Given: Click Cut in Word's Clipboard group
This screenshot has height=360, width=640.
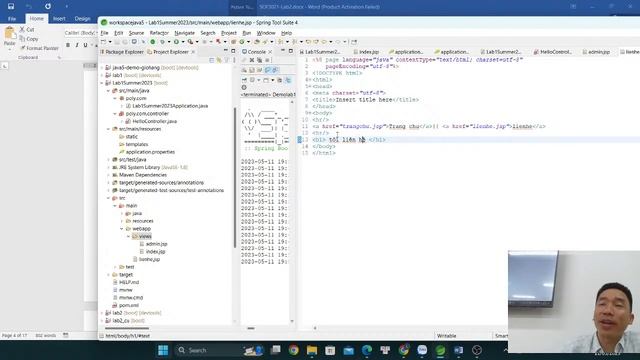Looking at the screenshot, I should (27, 29).
